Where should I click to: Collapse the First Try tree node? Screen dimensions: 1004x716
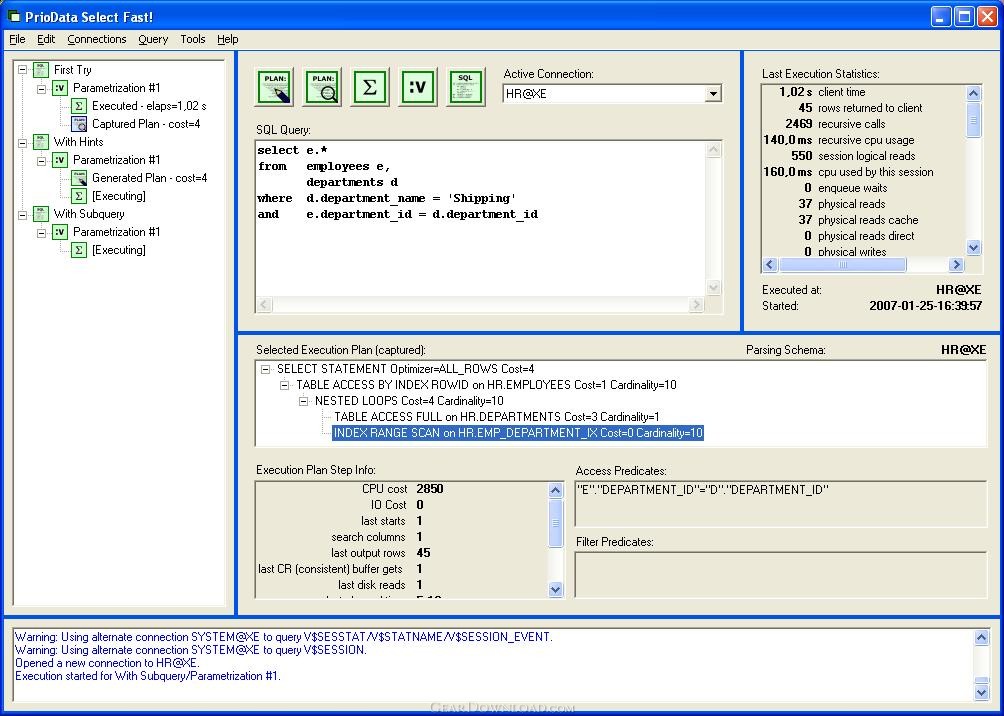pyautogui.click(x=22, y=70)
